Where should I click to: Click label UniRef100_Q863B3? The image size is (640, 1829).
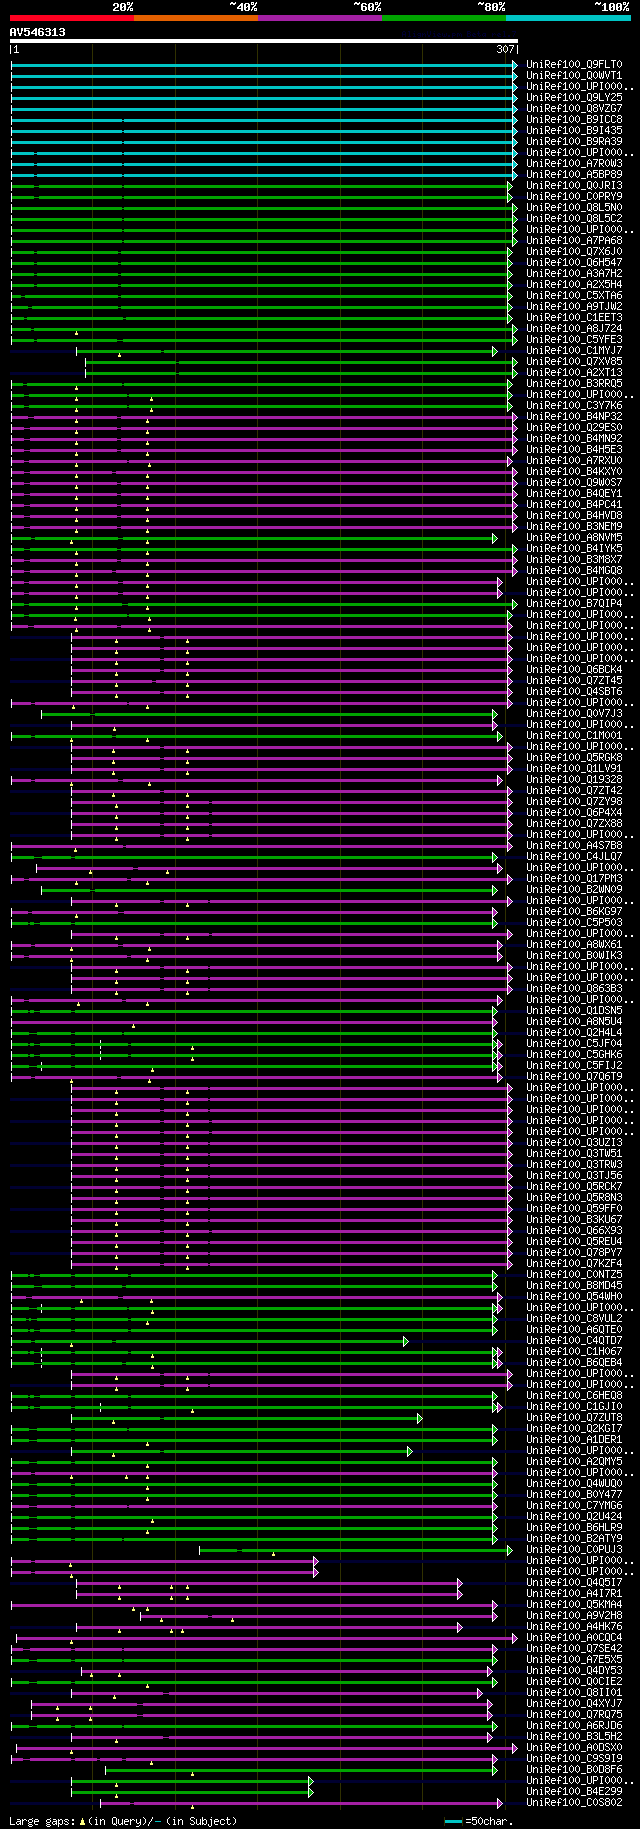(x=574, y=989)
